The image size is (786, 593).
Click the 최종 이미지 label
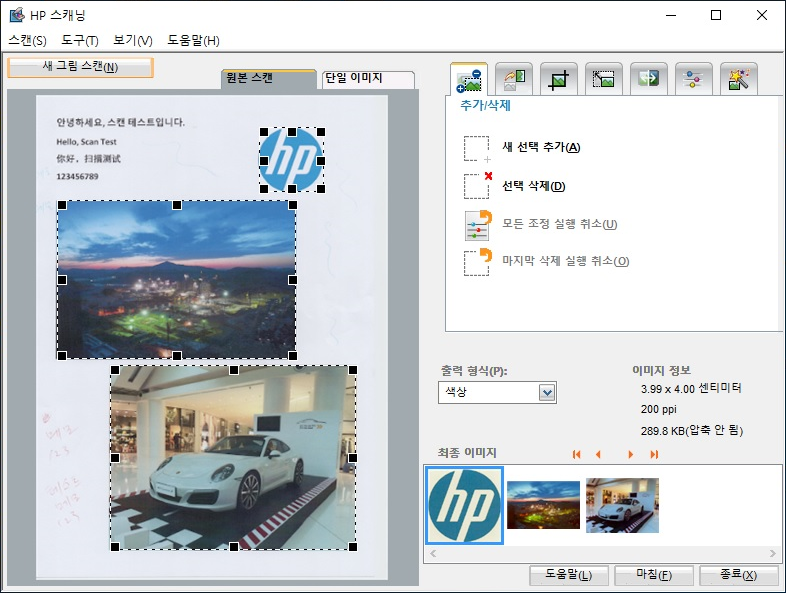click(467, 453)
